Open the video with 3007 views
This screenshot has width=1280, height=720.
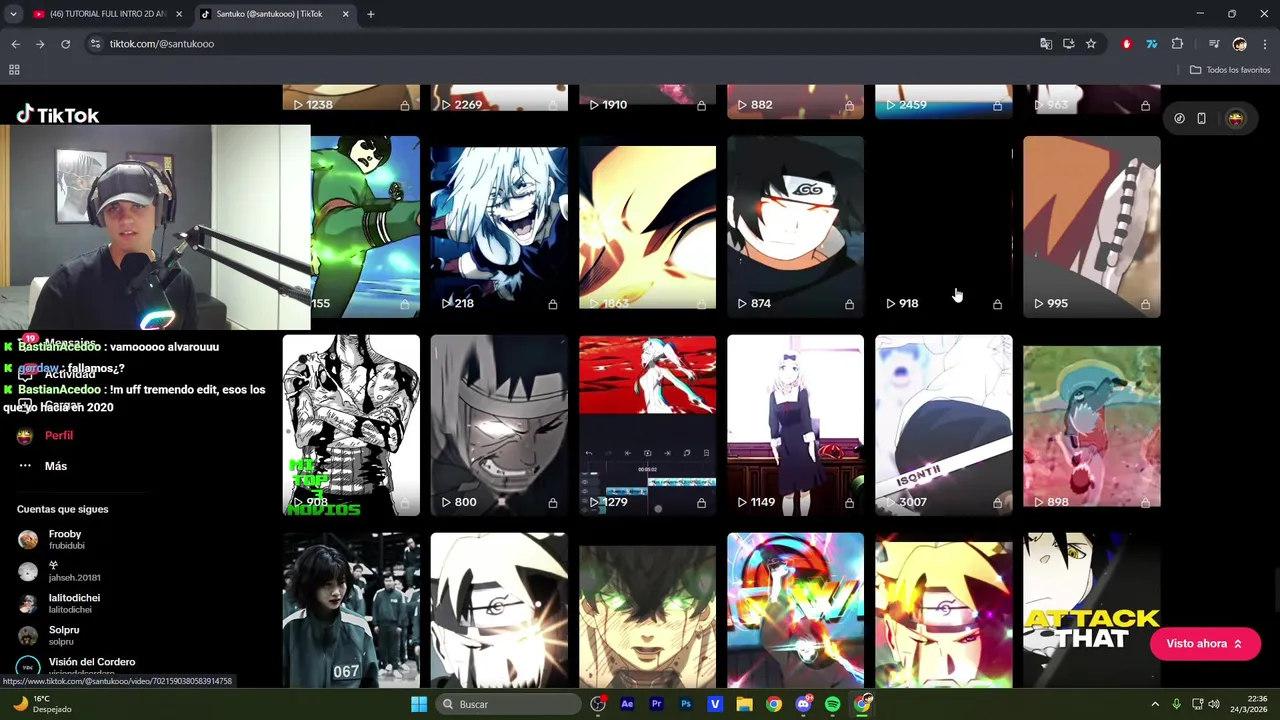(943, 426)
